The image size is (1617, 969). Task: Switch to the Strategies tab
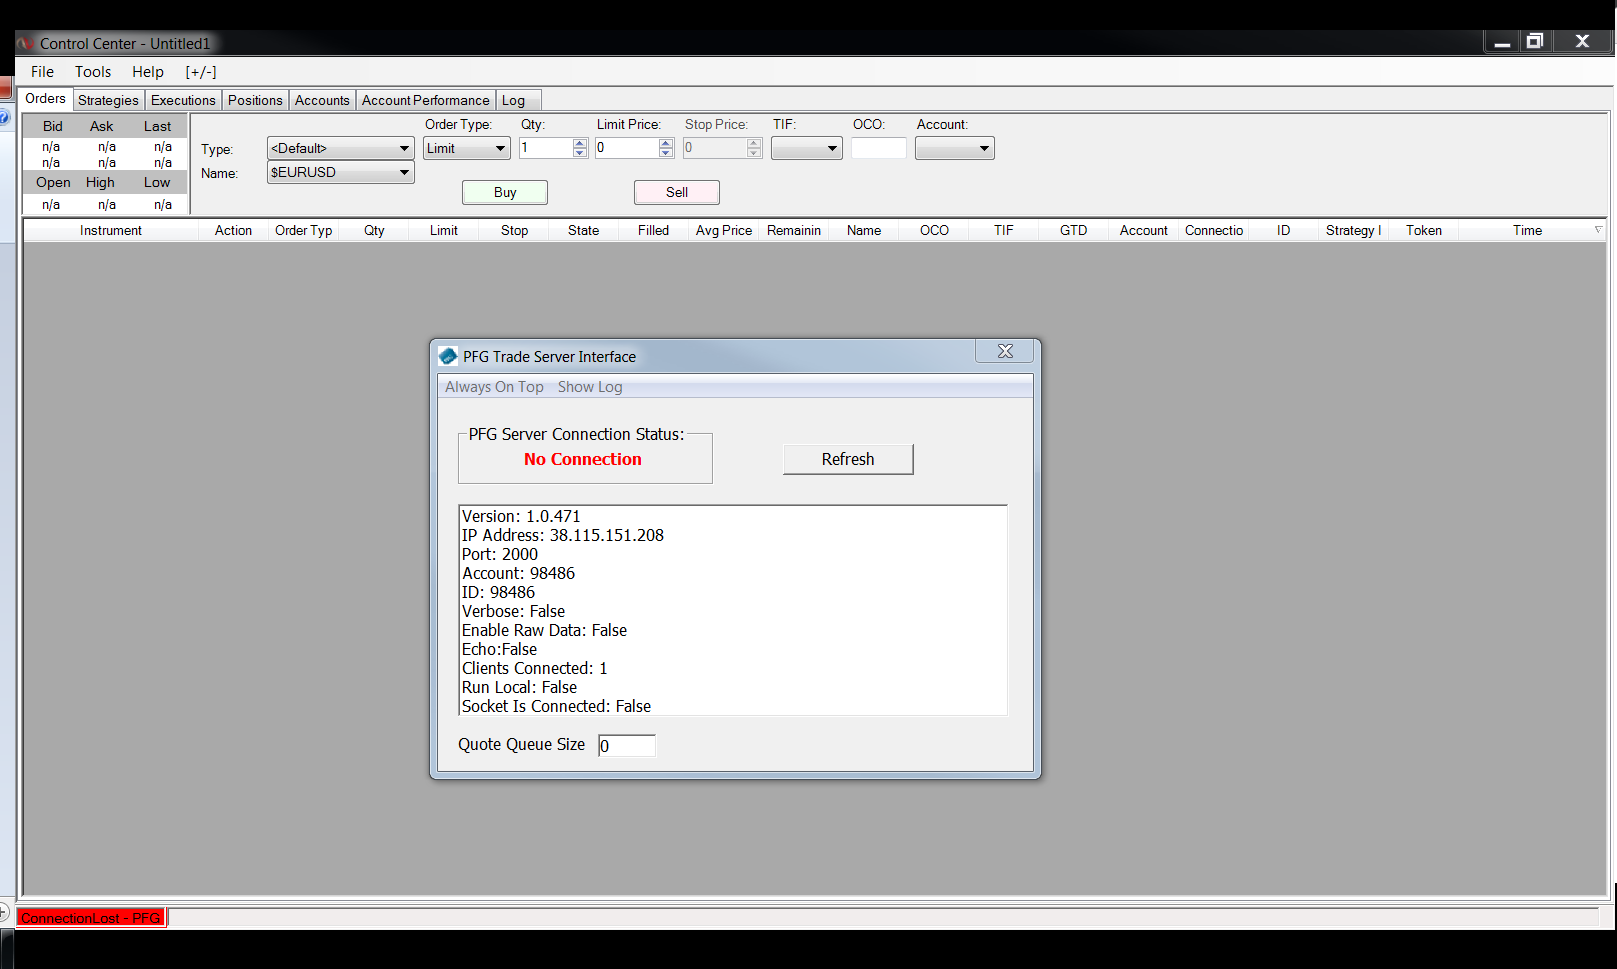108,100
